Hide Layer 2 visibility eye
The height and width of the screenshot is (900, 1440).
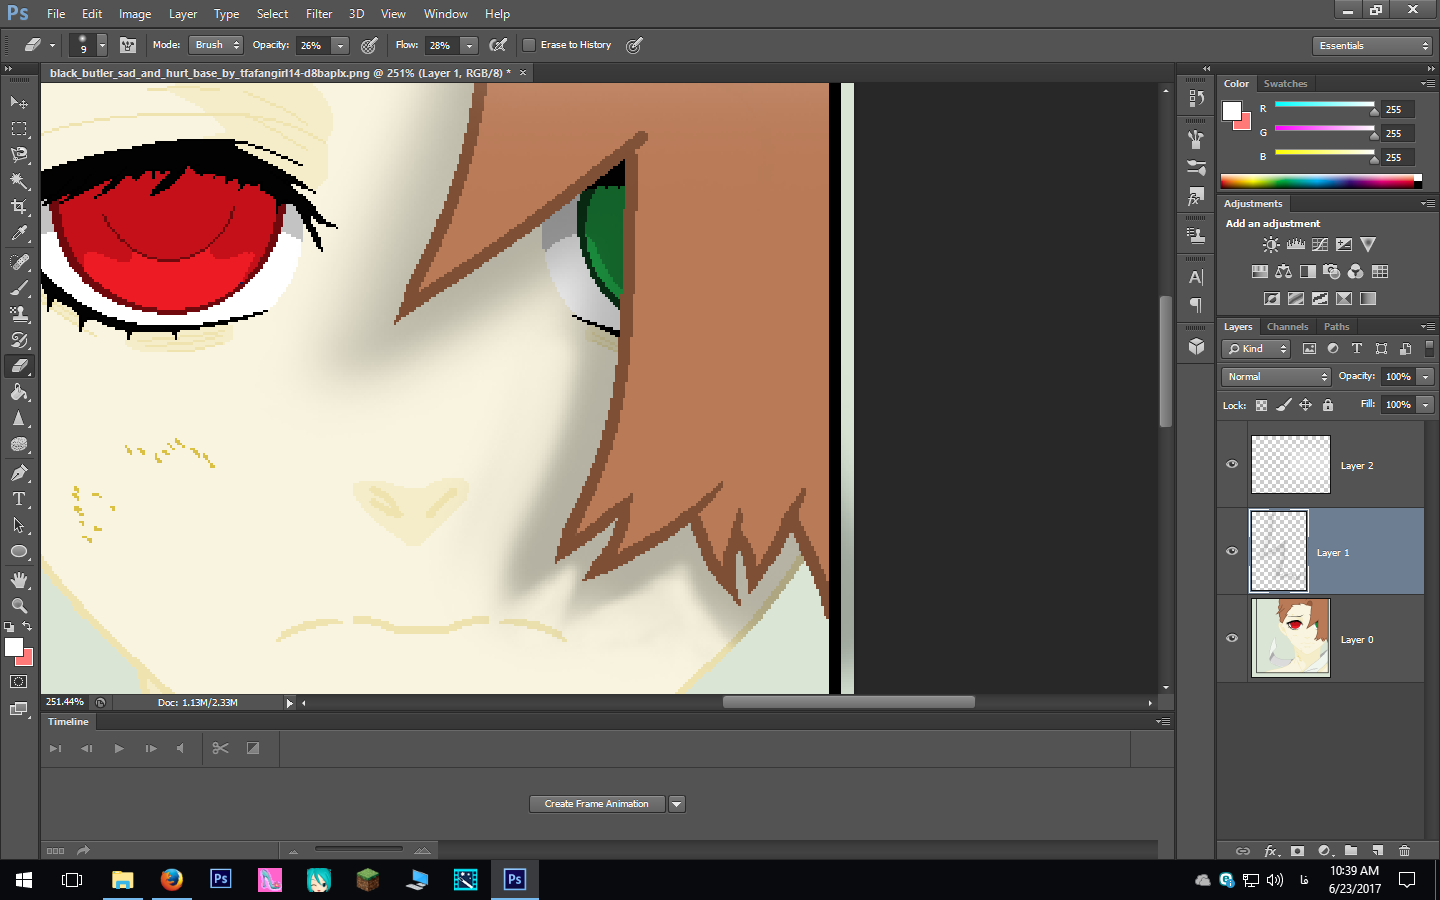click(x=1232, y=464)
